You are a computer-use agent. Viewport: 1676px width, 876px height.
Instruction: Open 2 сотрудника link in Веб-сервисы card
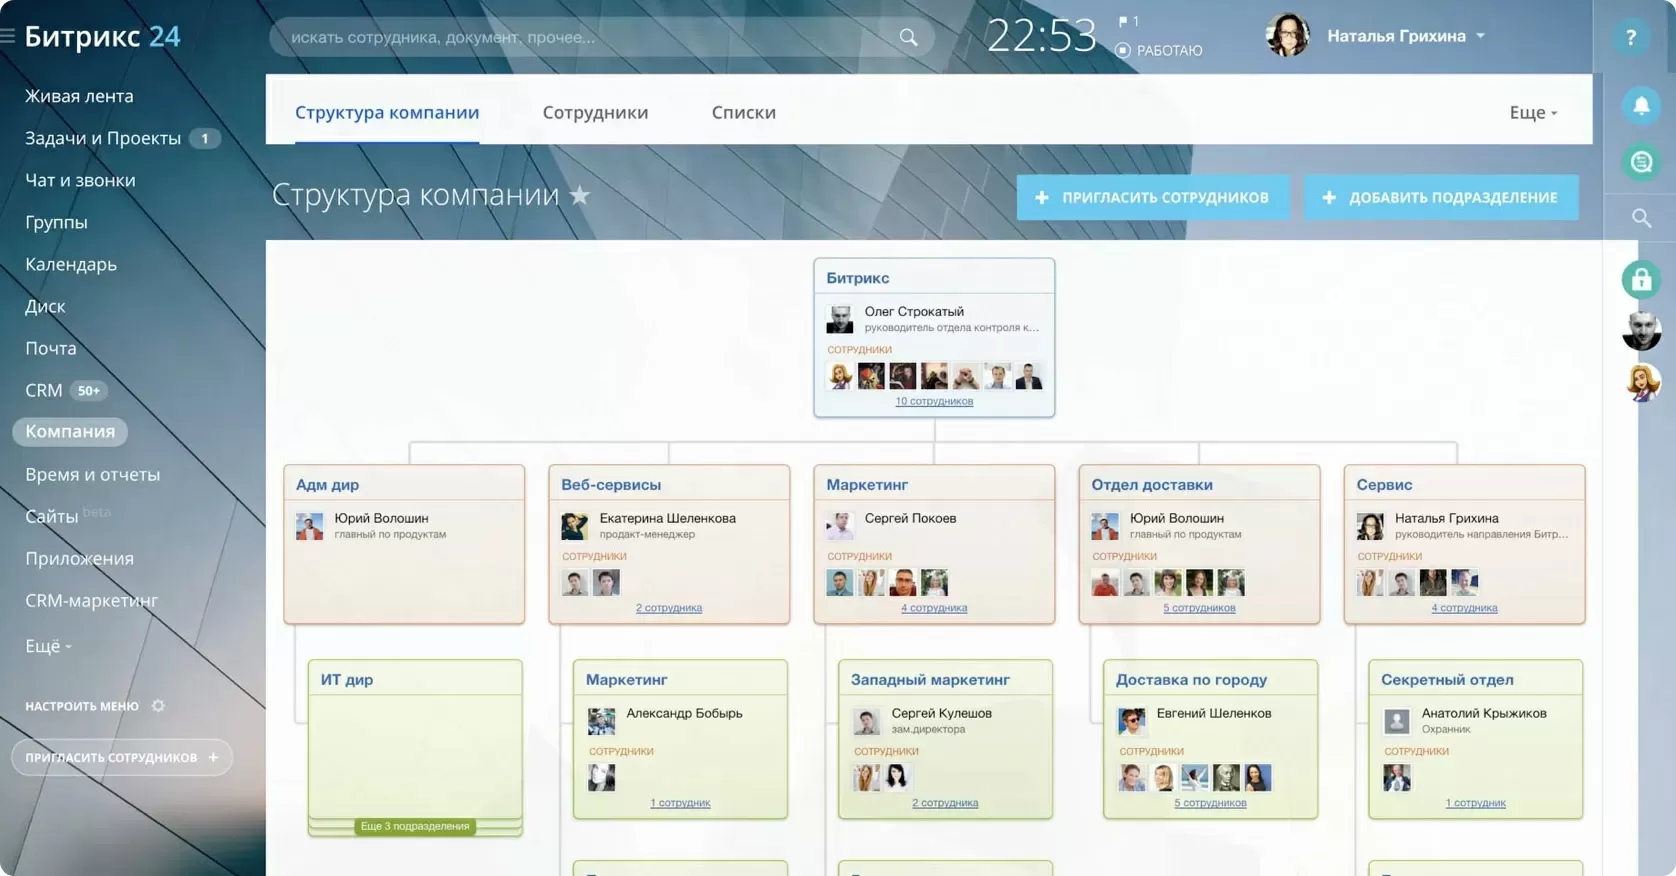[x=669, y=608]
